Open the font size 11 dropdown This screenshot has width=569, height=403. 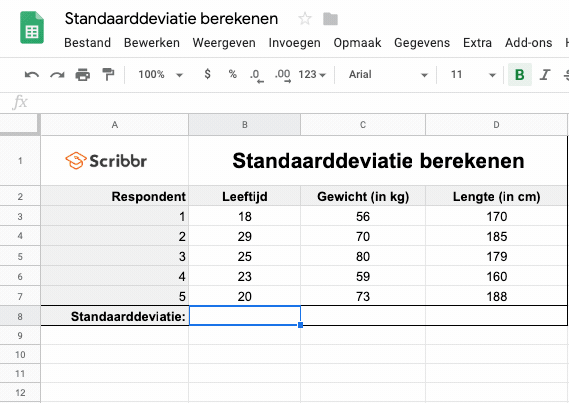pos(473,74)
